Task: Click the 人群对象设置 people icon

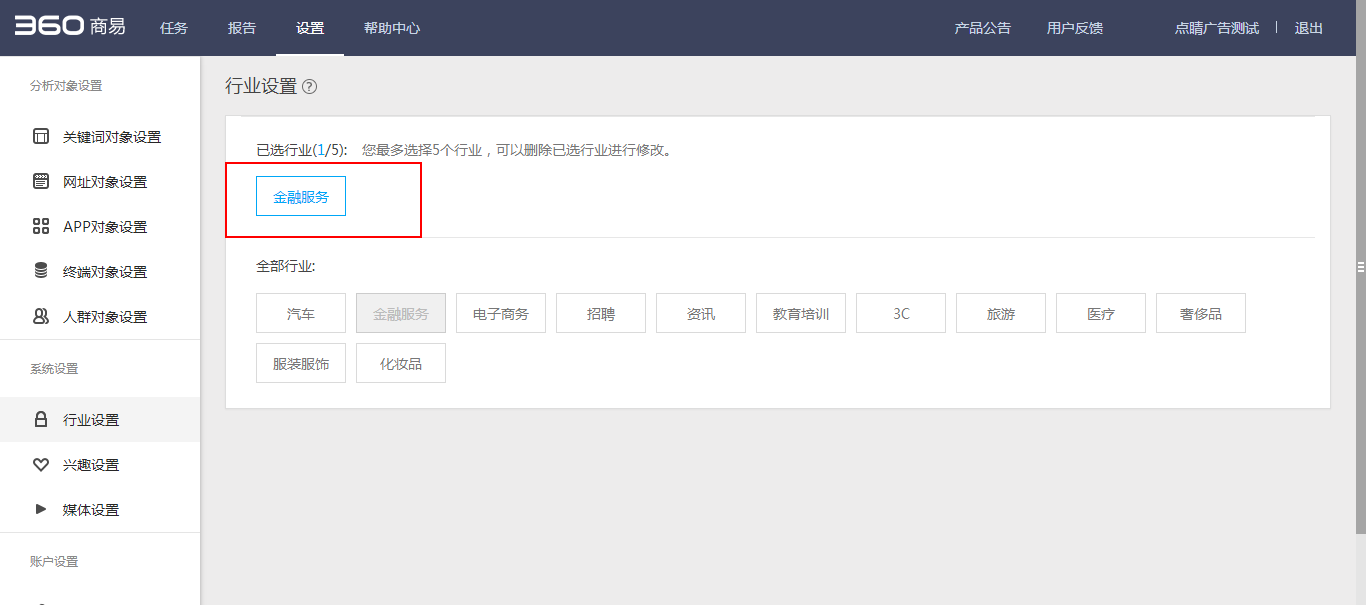Action: tap(41, 317)
